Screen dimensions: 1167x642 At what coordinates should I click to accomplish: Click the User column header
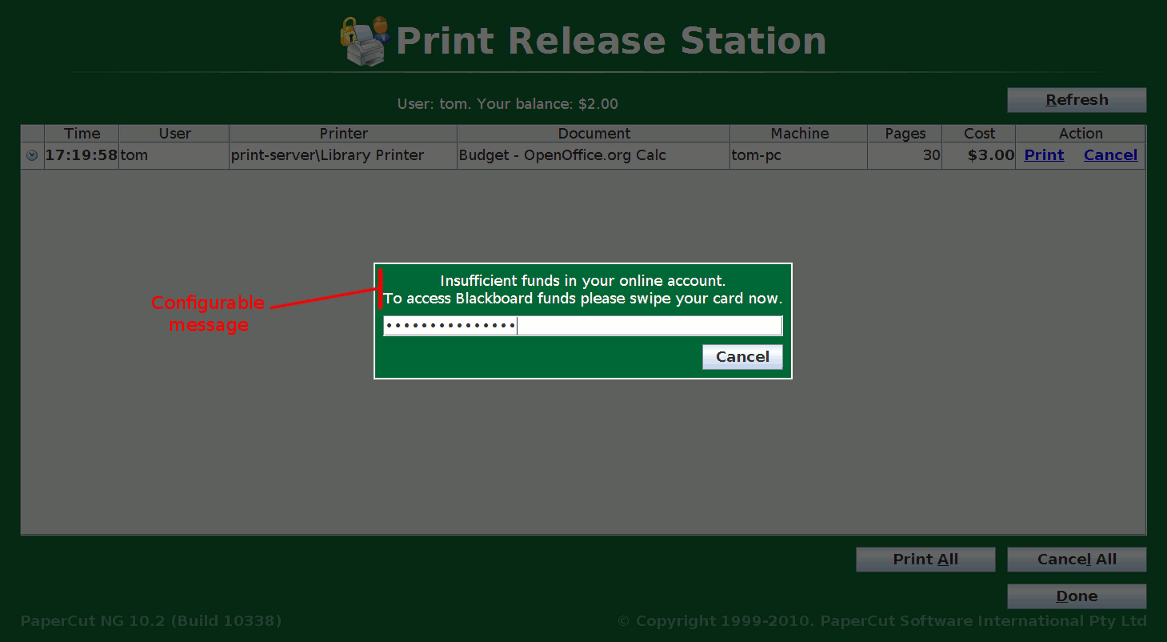174,134
